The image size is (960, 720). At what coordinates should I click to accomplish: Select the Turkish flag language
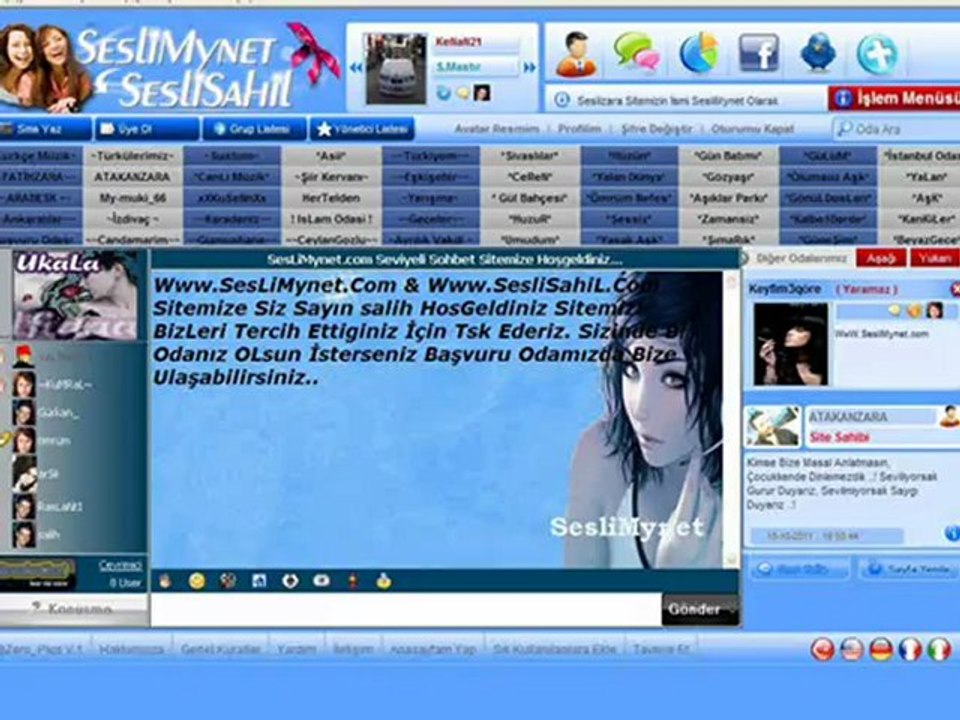tap(823, 650)
